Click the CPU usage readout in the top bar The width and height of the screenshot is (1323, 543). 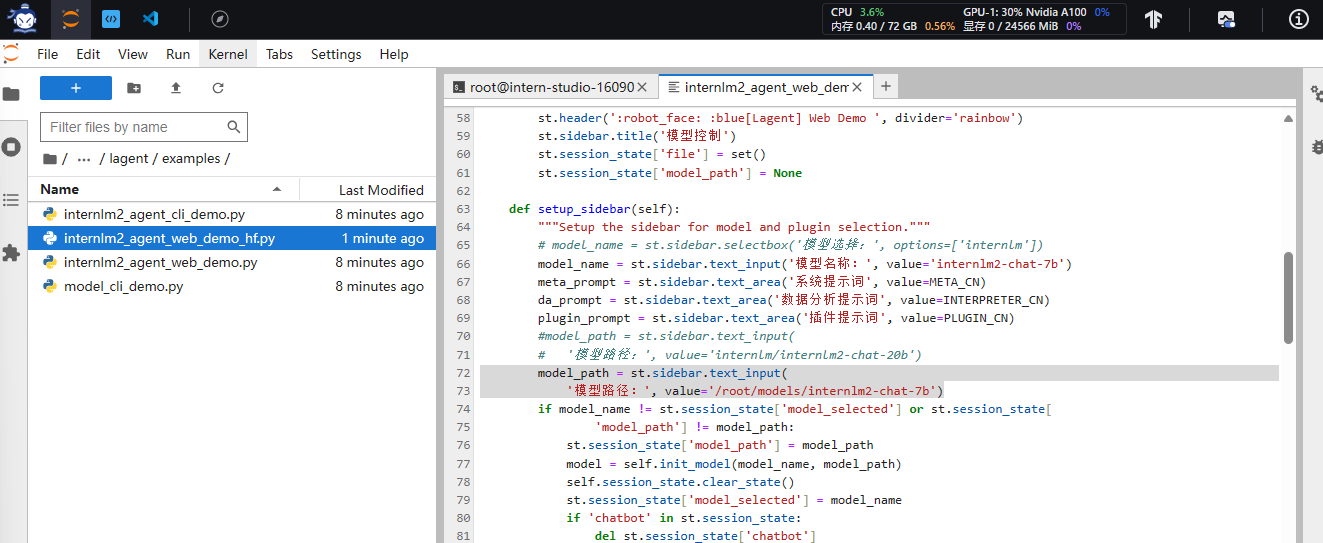coord(858,12)
